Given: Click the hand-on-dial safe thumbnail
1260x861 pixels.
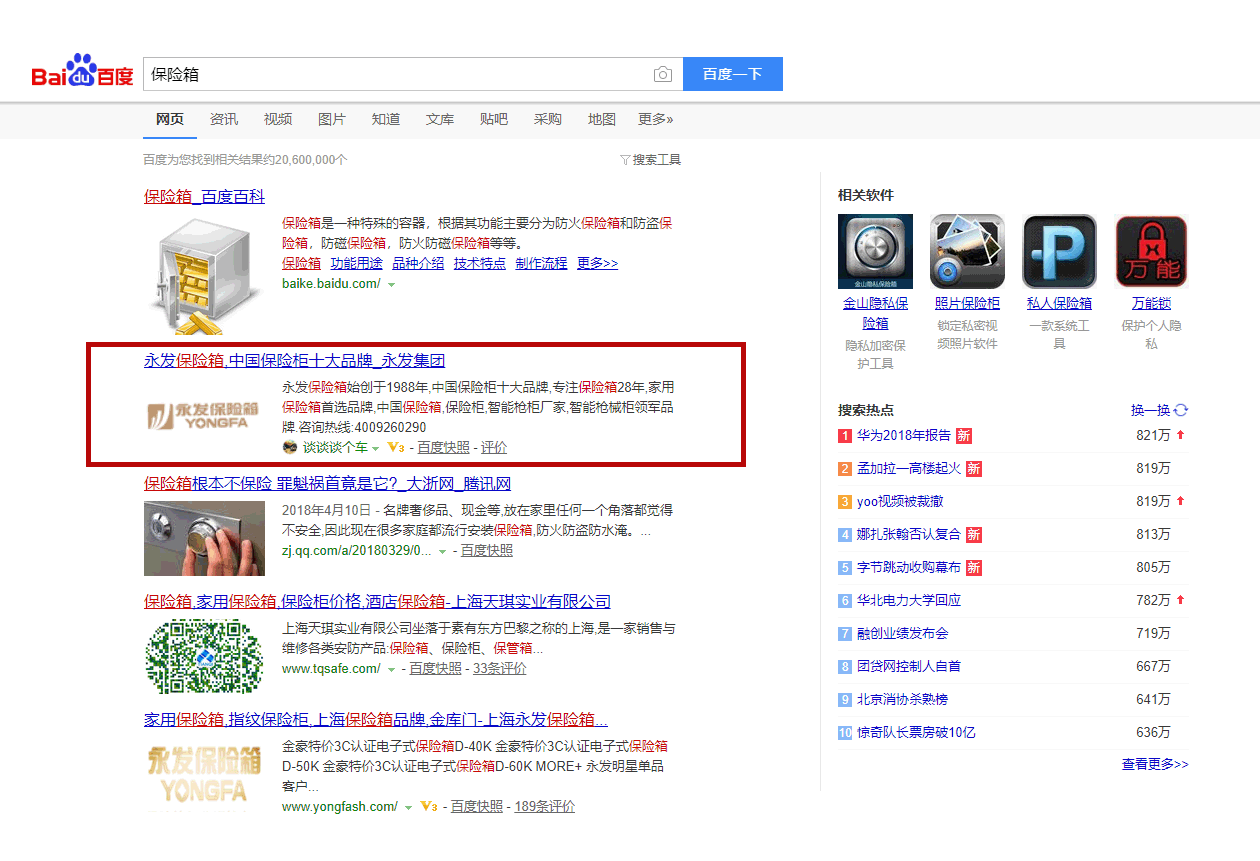Looking at the screenshot, I should [x=204, y=538].
